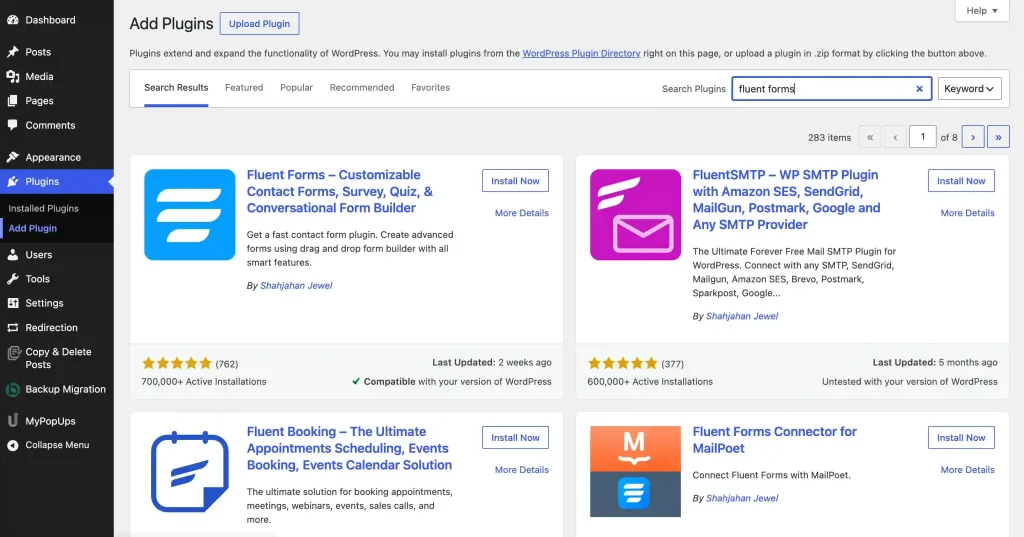Open Fluent Booking plugin title link
The image size is (1024, 537).
pyautogui.click(x=349, y=448)
